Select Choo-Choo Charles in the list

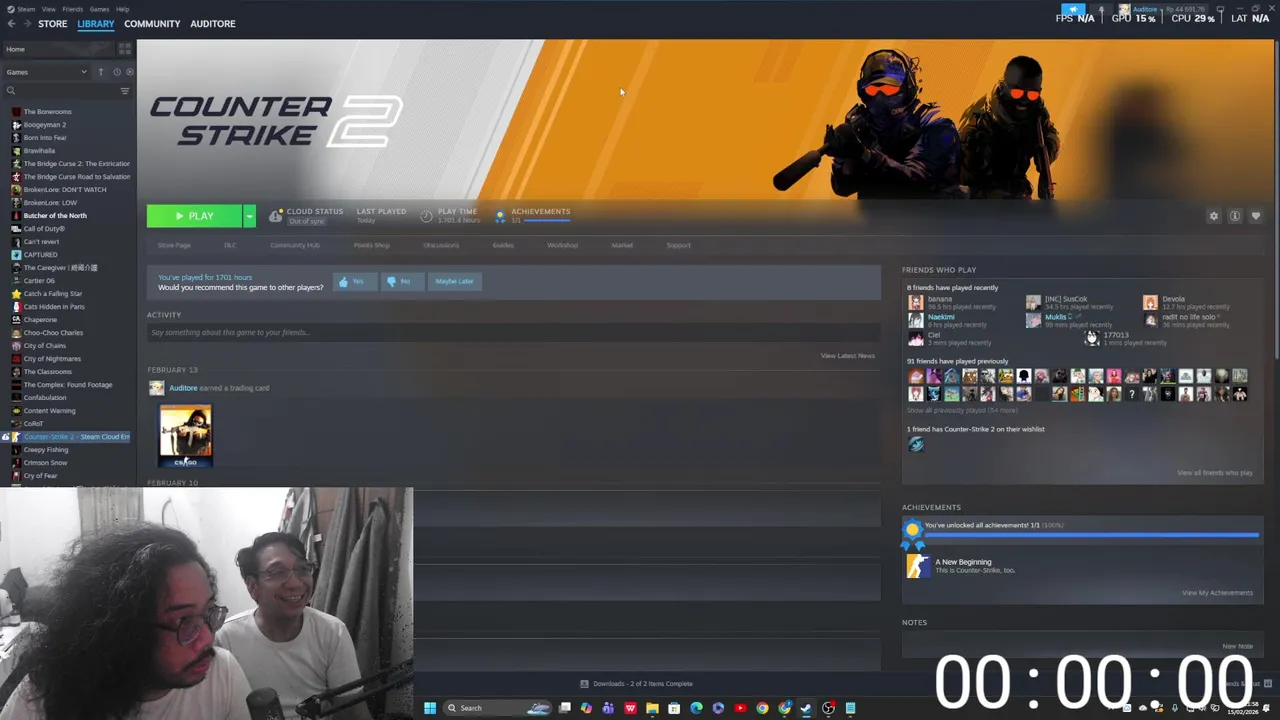(x=53, y=333)
